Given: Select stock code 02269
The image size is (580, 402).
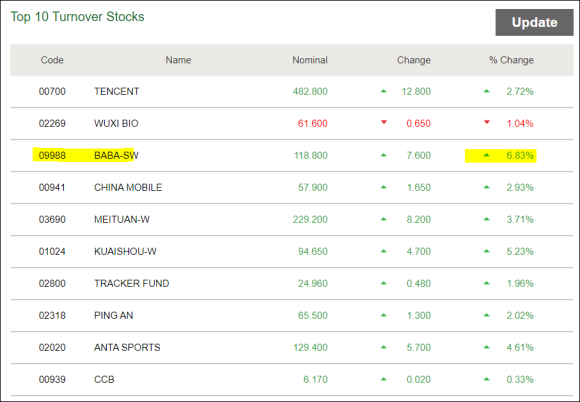Looking at the screenshot, I should click(52, 123).
